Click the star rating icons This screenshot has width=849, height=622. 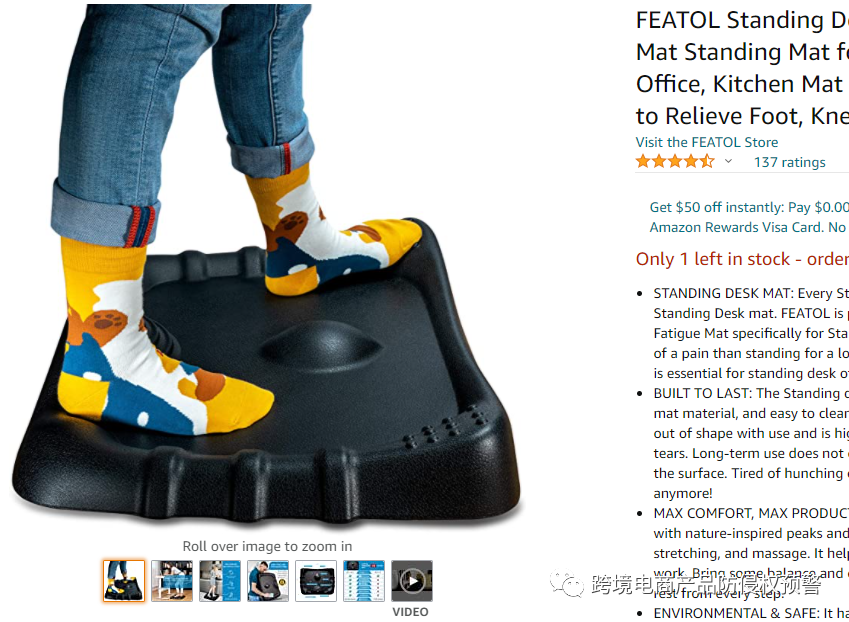coord(675,161)
